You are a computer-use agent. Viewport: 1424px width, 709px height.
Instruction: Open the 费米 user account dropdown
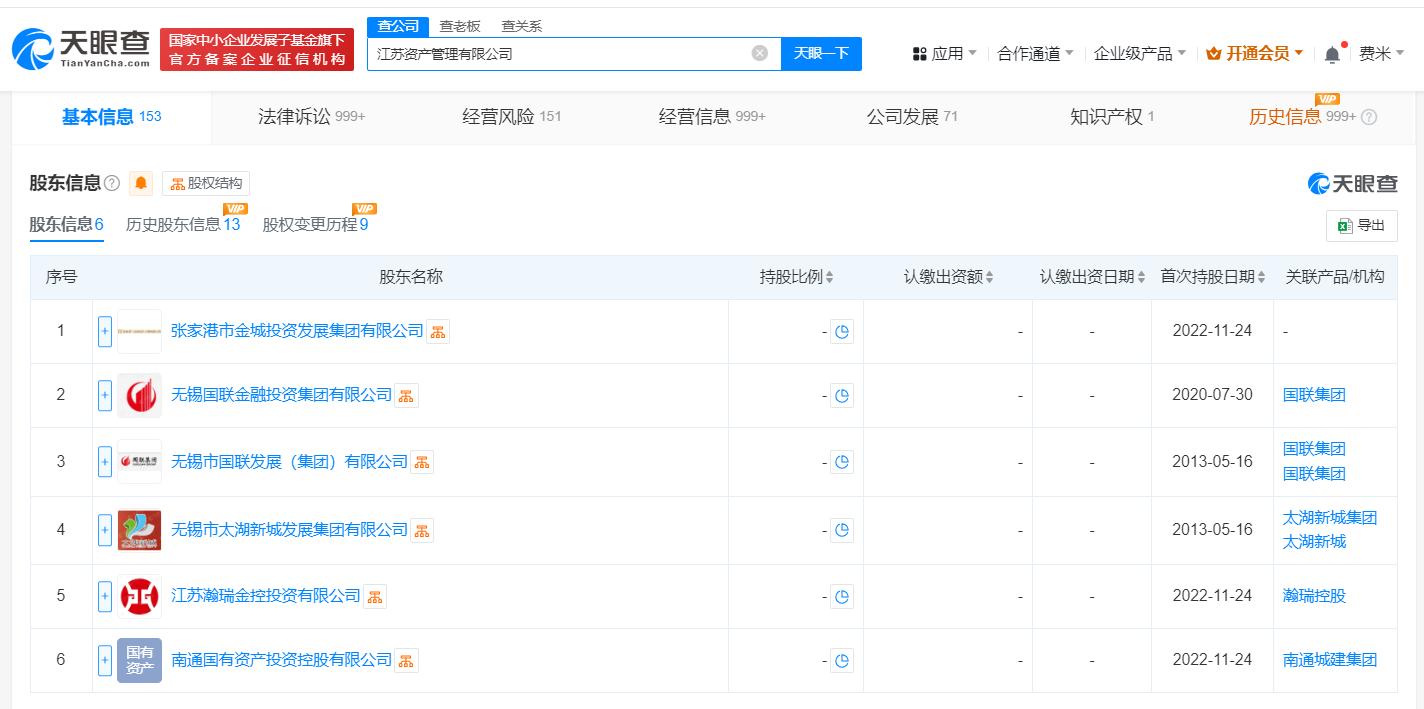click(1382, 54)
